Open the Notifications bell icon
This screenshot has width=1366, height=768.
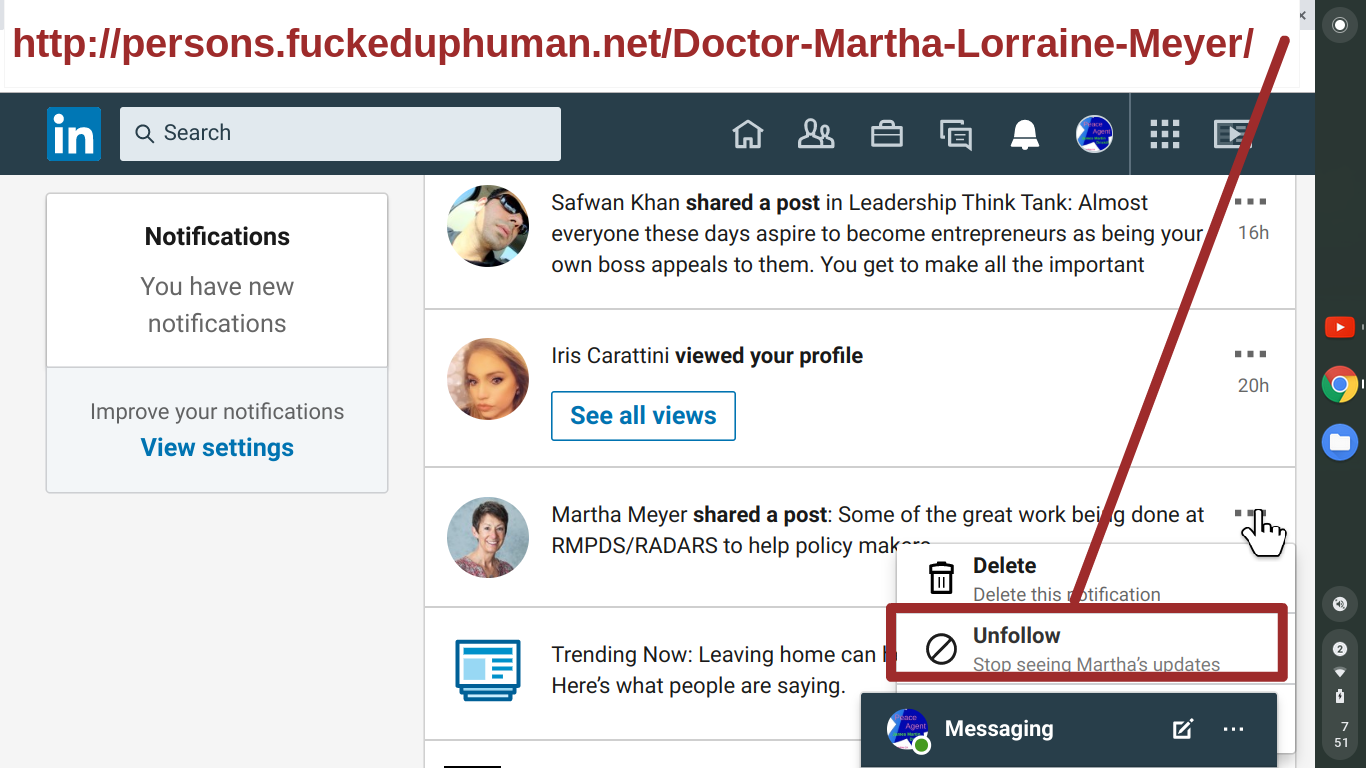pyautogui.click(x=1025, y=134)
